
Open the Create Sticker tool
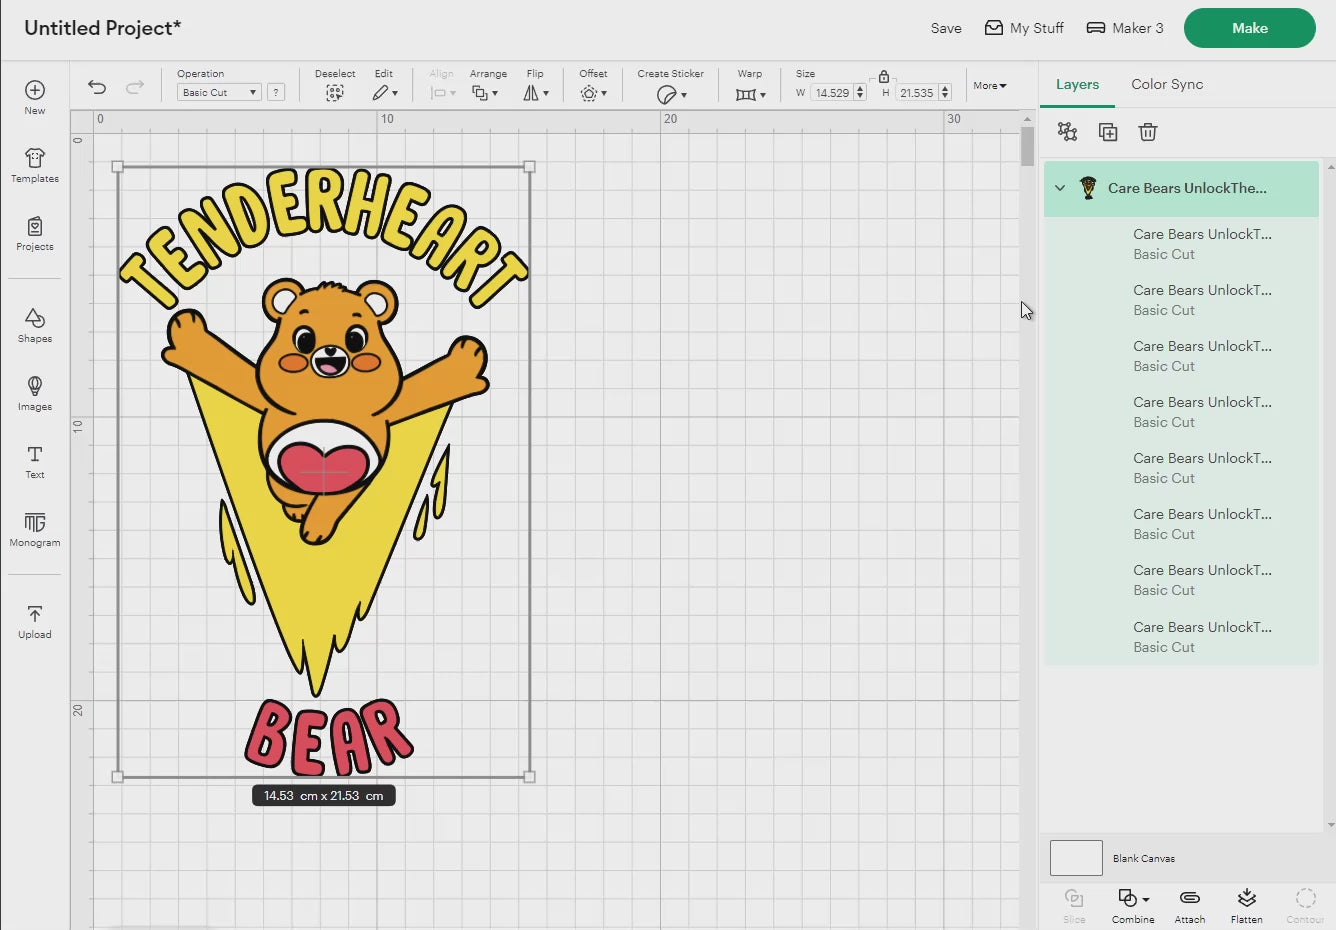671,94
